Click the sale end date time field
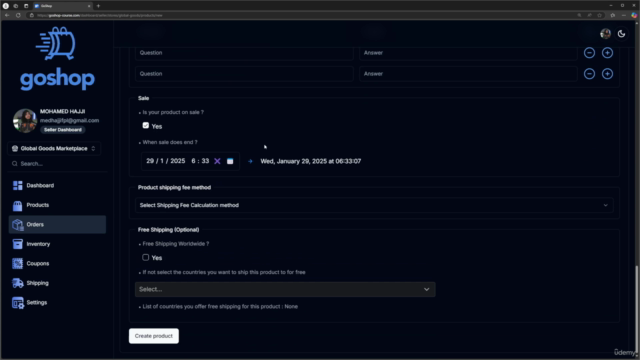 tap(200, 161)
